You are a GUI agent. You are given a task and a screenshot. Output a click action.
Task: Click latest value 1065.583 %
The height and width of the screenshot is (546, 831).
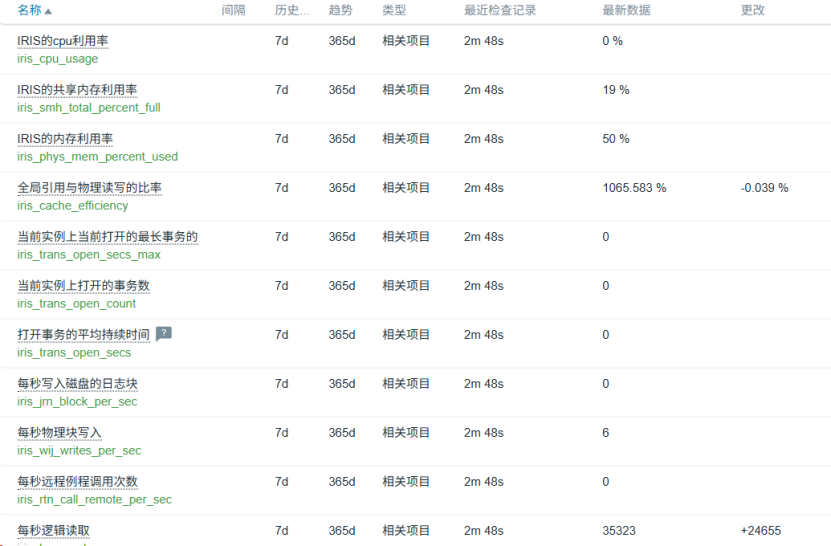click(x=634, y=188)
